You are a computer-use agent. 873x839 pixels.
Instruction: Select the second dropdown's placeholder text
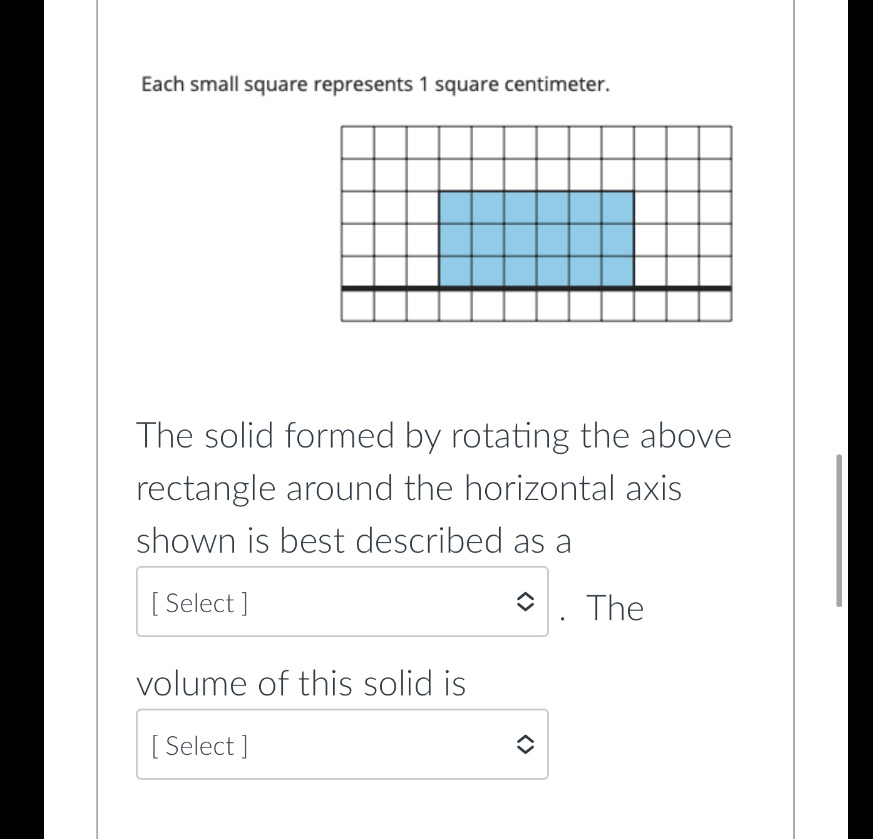click(198, 744)
